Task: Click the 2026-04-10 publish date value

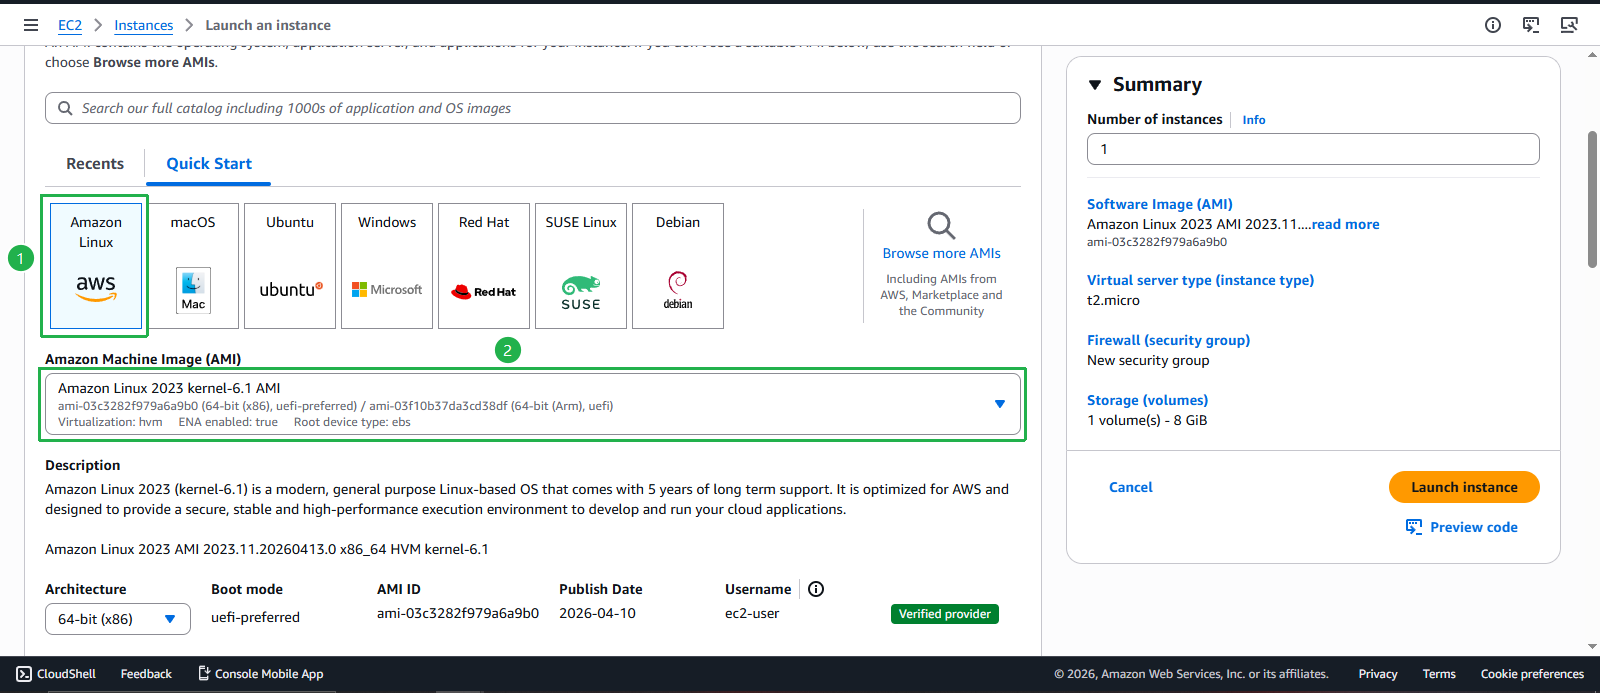Action: [x=597, y=613]
